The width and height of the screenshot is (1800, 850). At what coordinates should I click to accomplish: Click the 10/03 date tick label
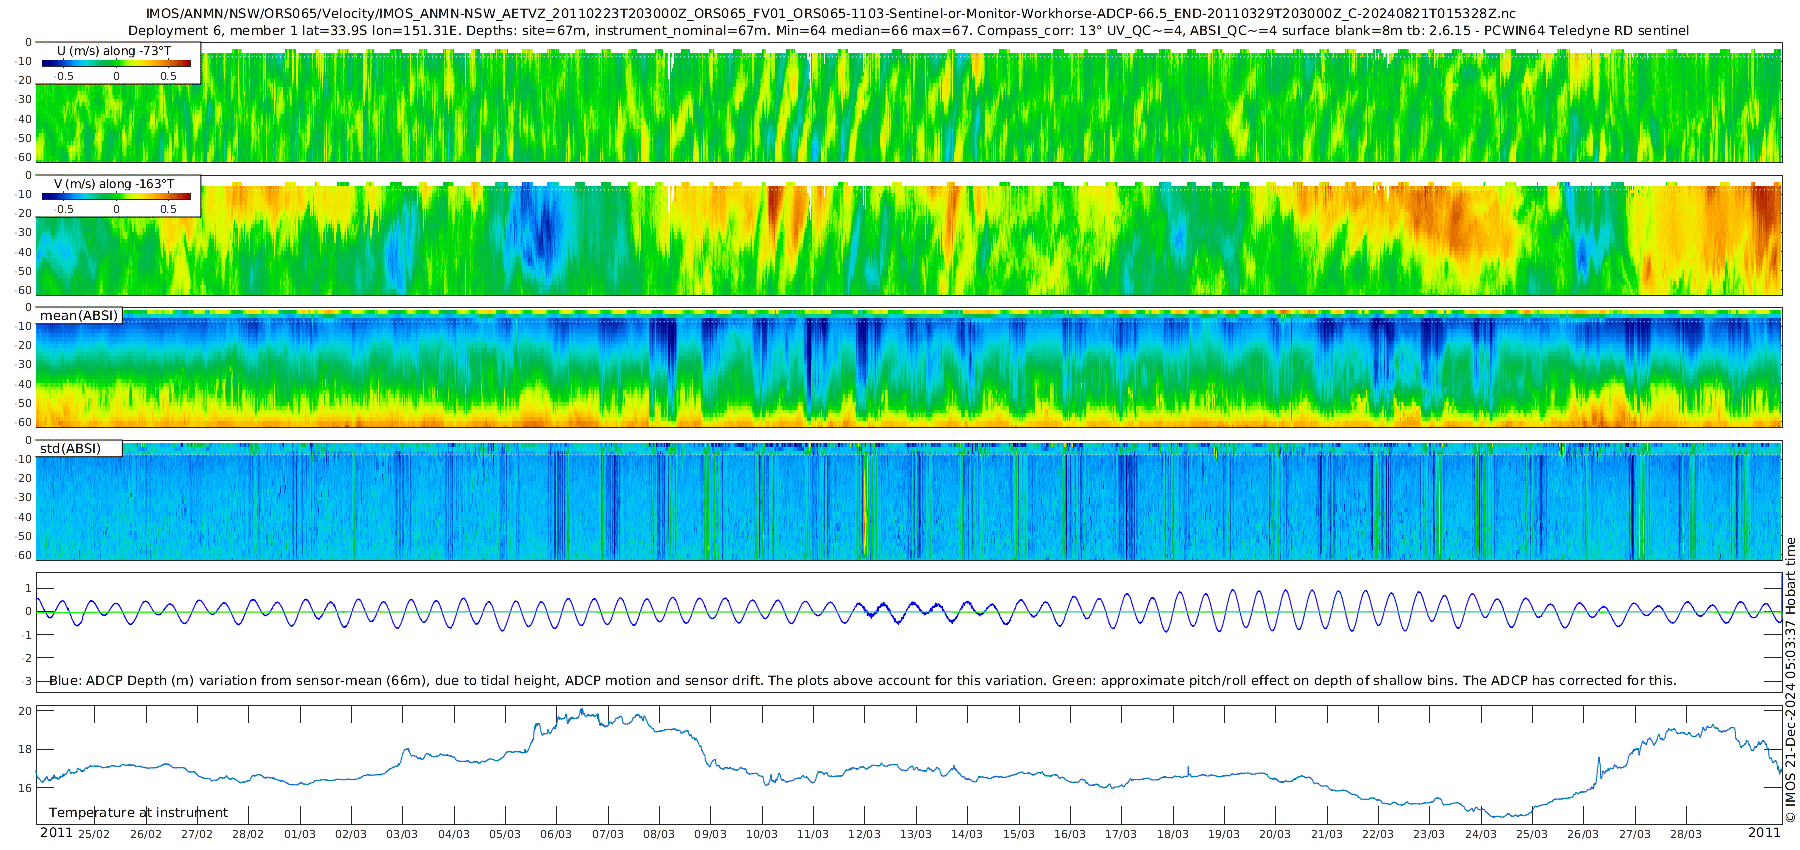tap(761, 834)
